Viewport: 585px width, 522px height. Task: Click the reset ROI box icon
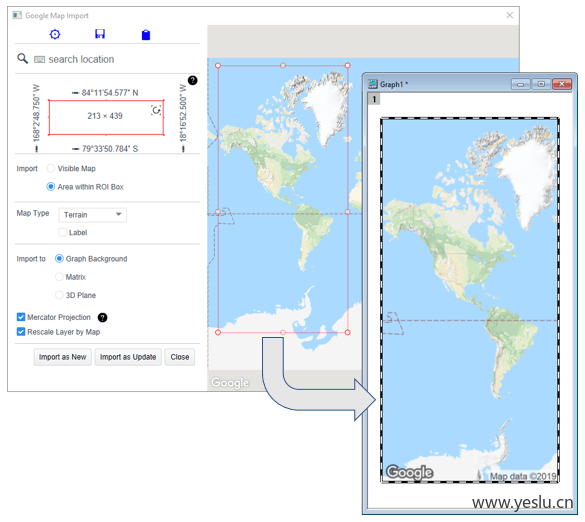156,110
